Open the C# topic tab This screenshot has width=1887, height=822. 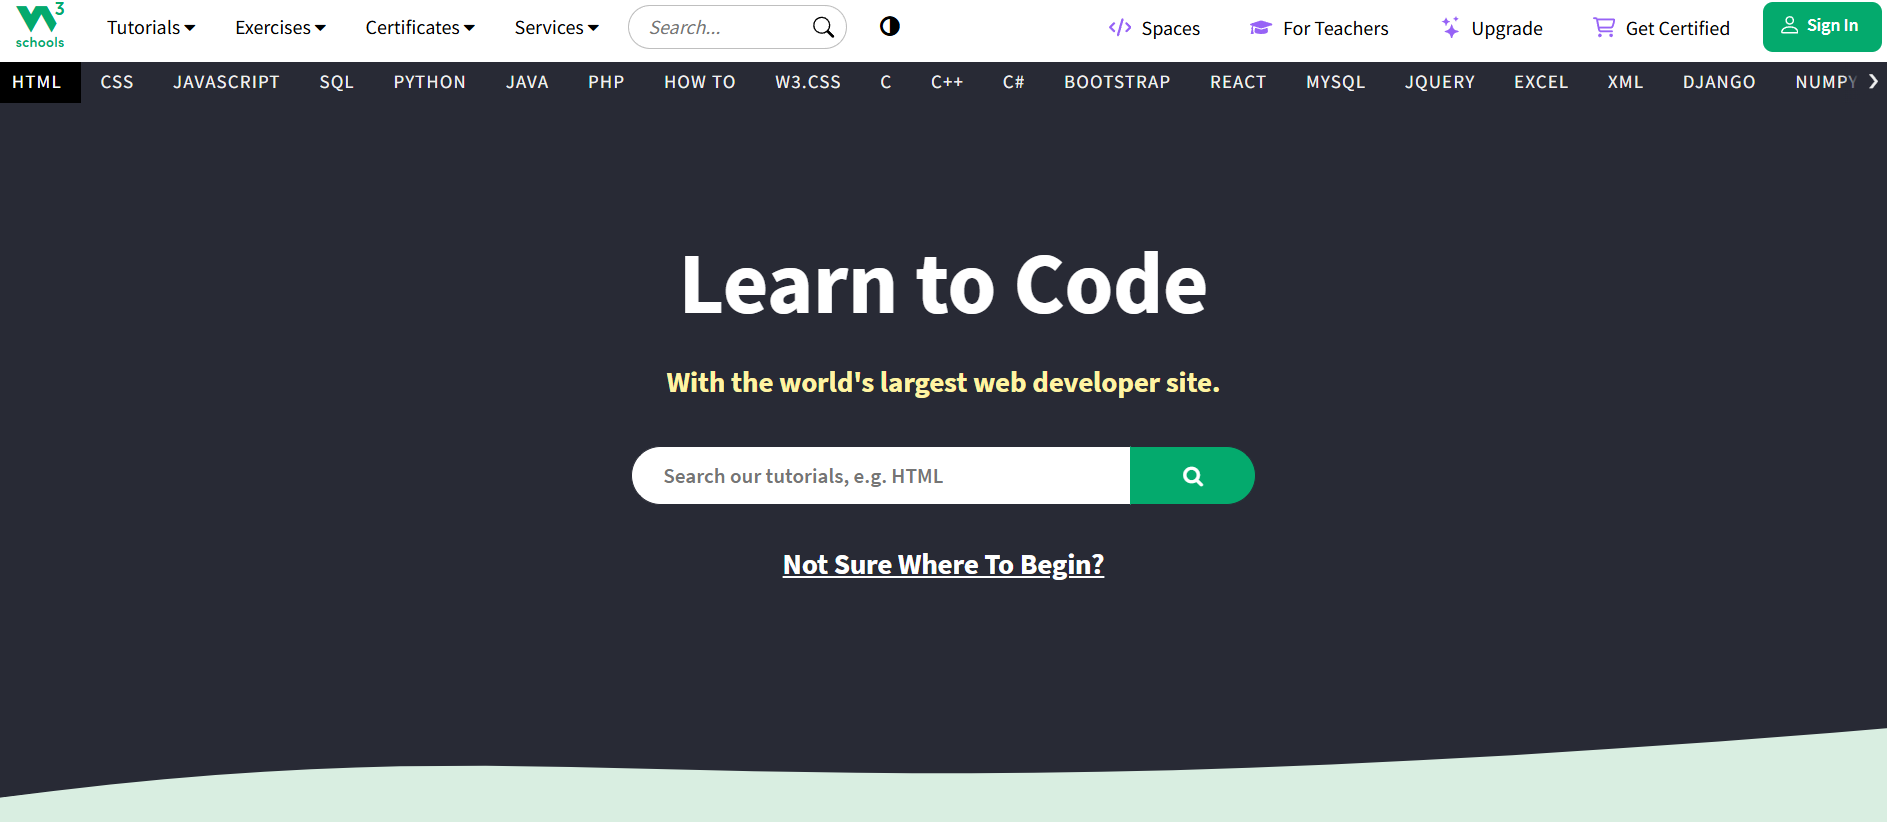tap(1014, 82)
